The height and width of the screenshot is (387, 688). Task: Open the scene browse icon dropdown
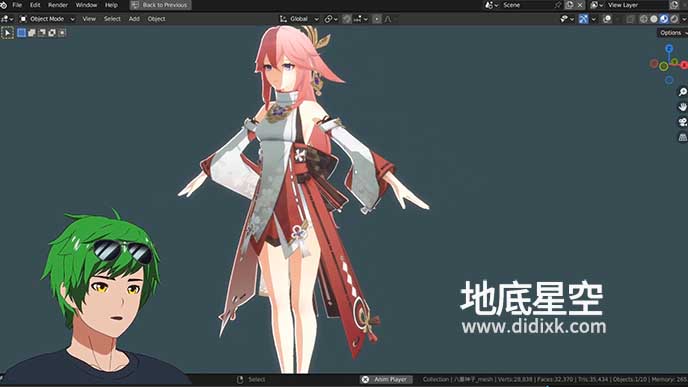tap(491, 5)
